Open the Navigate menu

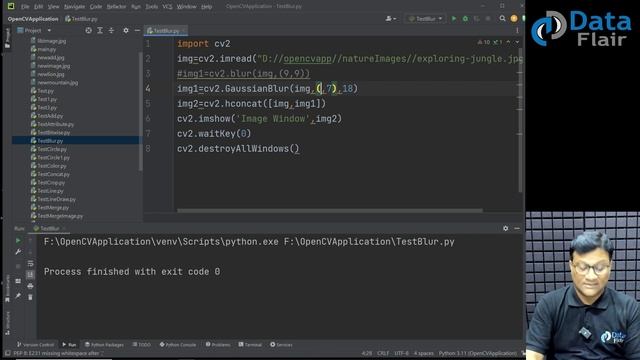tap(74, 7)
